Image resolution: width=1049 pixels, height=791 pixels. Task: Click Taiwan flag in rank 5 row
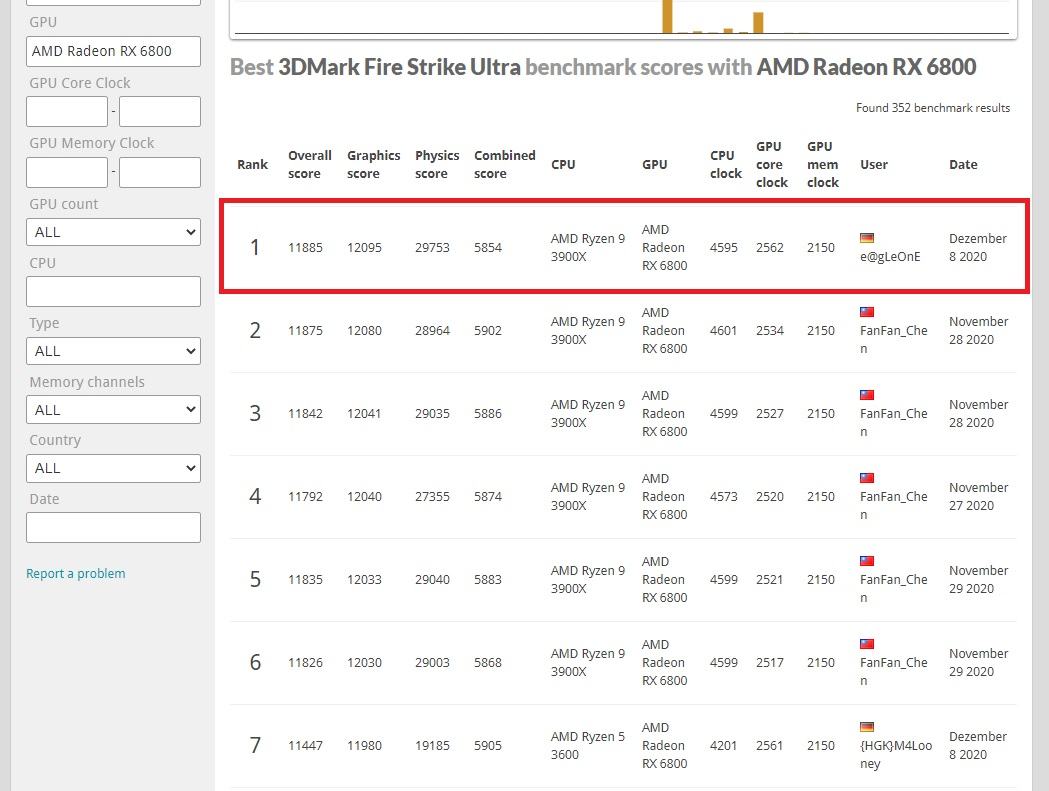tap(867, 561)
